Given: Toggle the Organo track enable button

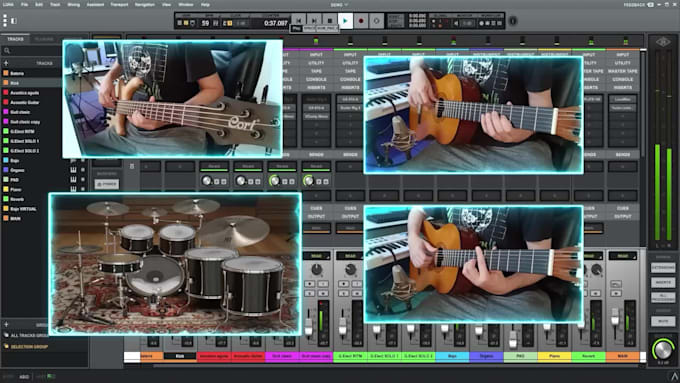Looking at the screenshot, I should click(83, 170).
